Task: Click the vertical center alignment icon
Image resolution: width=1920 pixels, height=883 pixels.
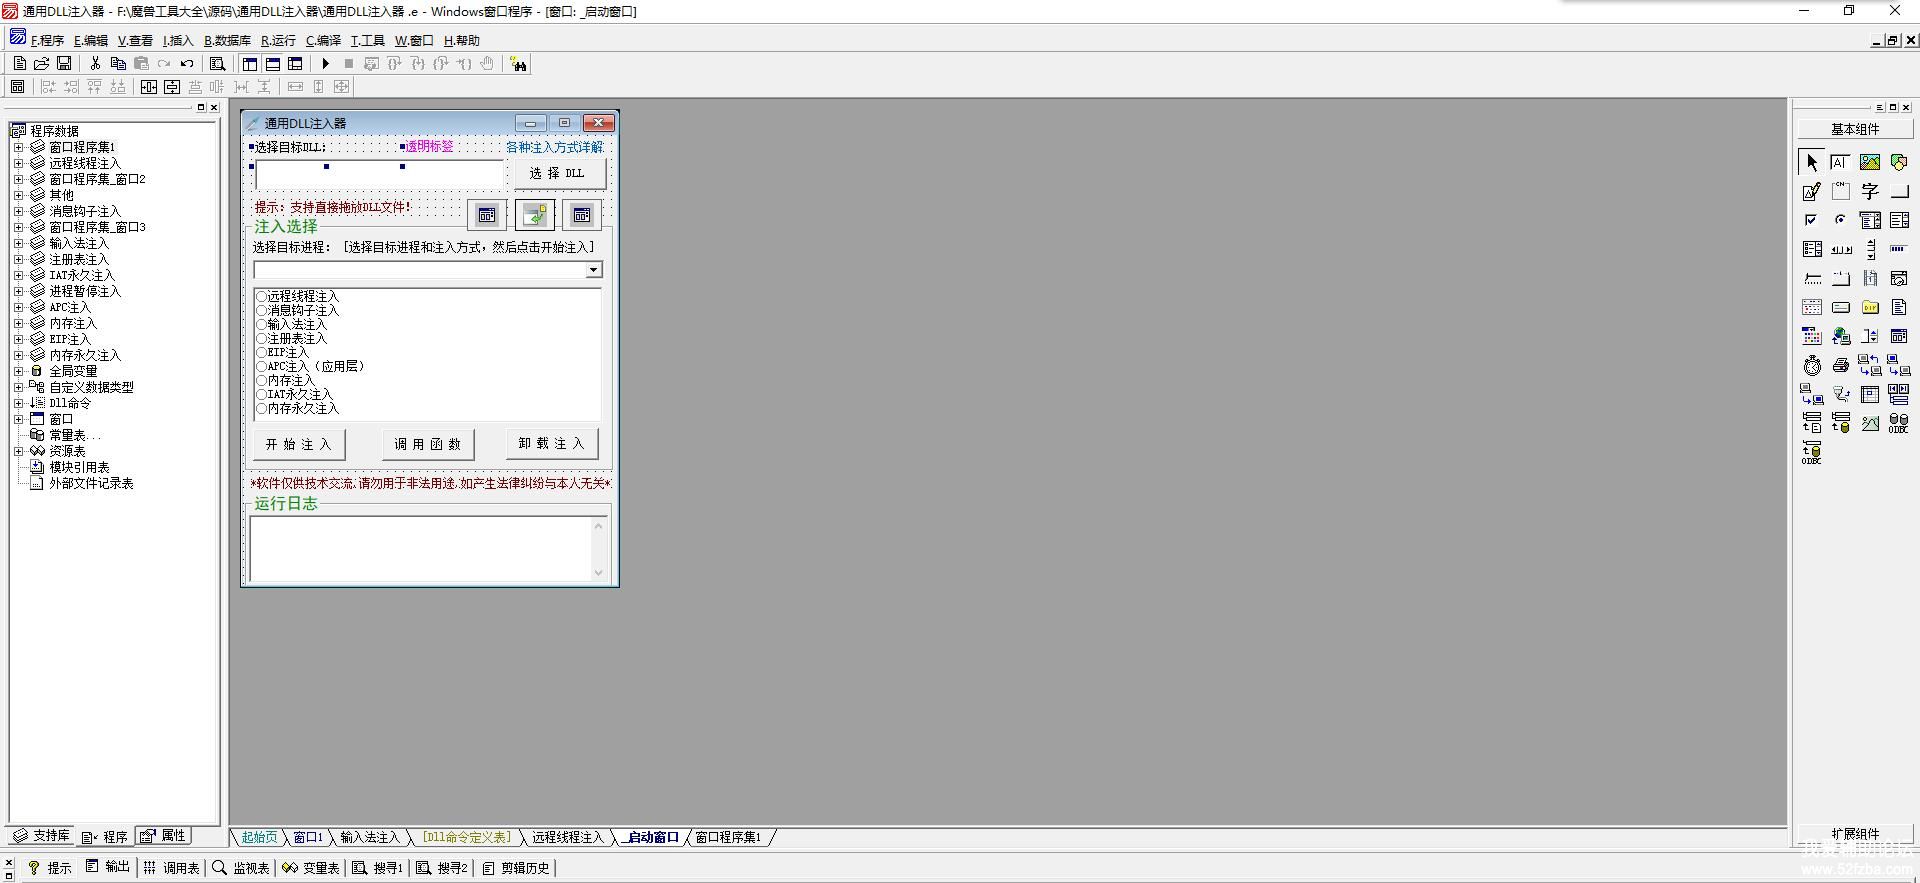Action: pos(172,87)
